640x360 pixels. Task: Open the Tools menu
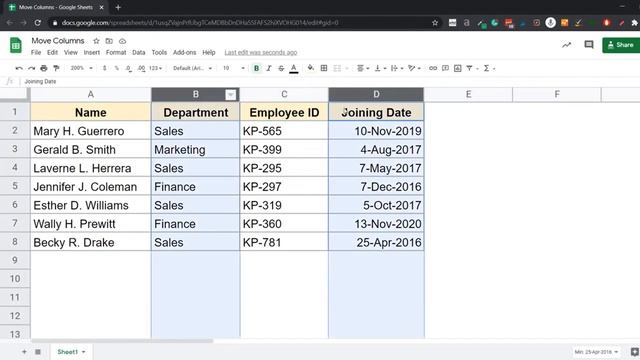159,52
